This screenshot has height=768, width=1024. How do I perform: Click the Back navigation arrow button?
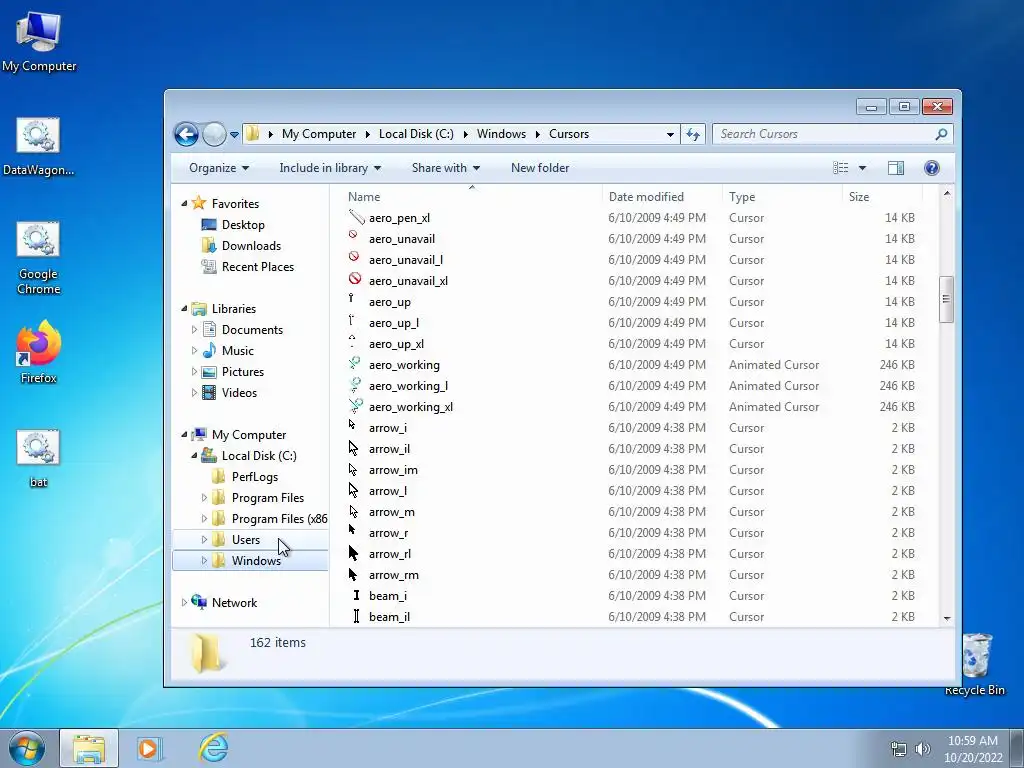[x=186, y=135]
